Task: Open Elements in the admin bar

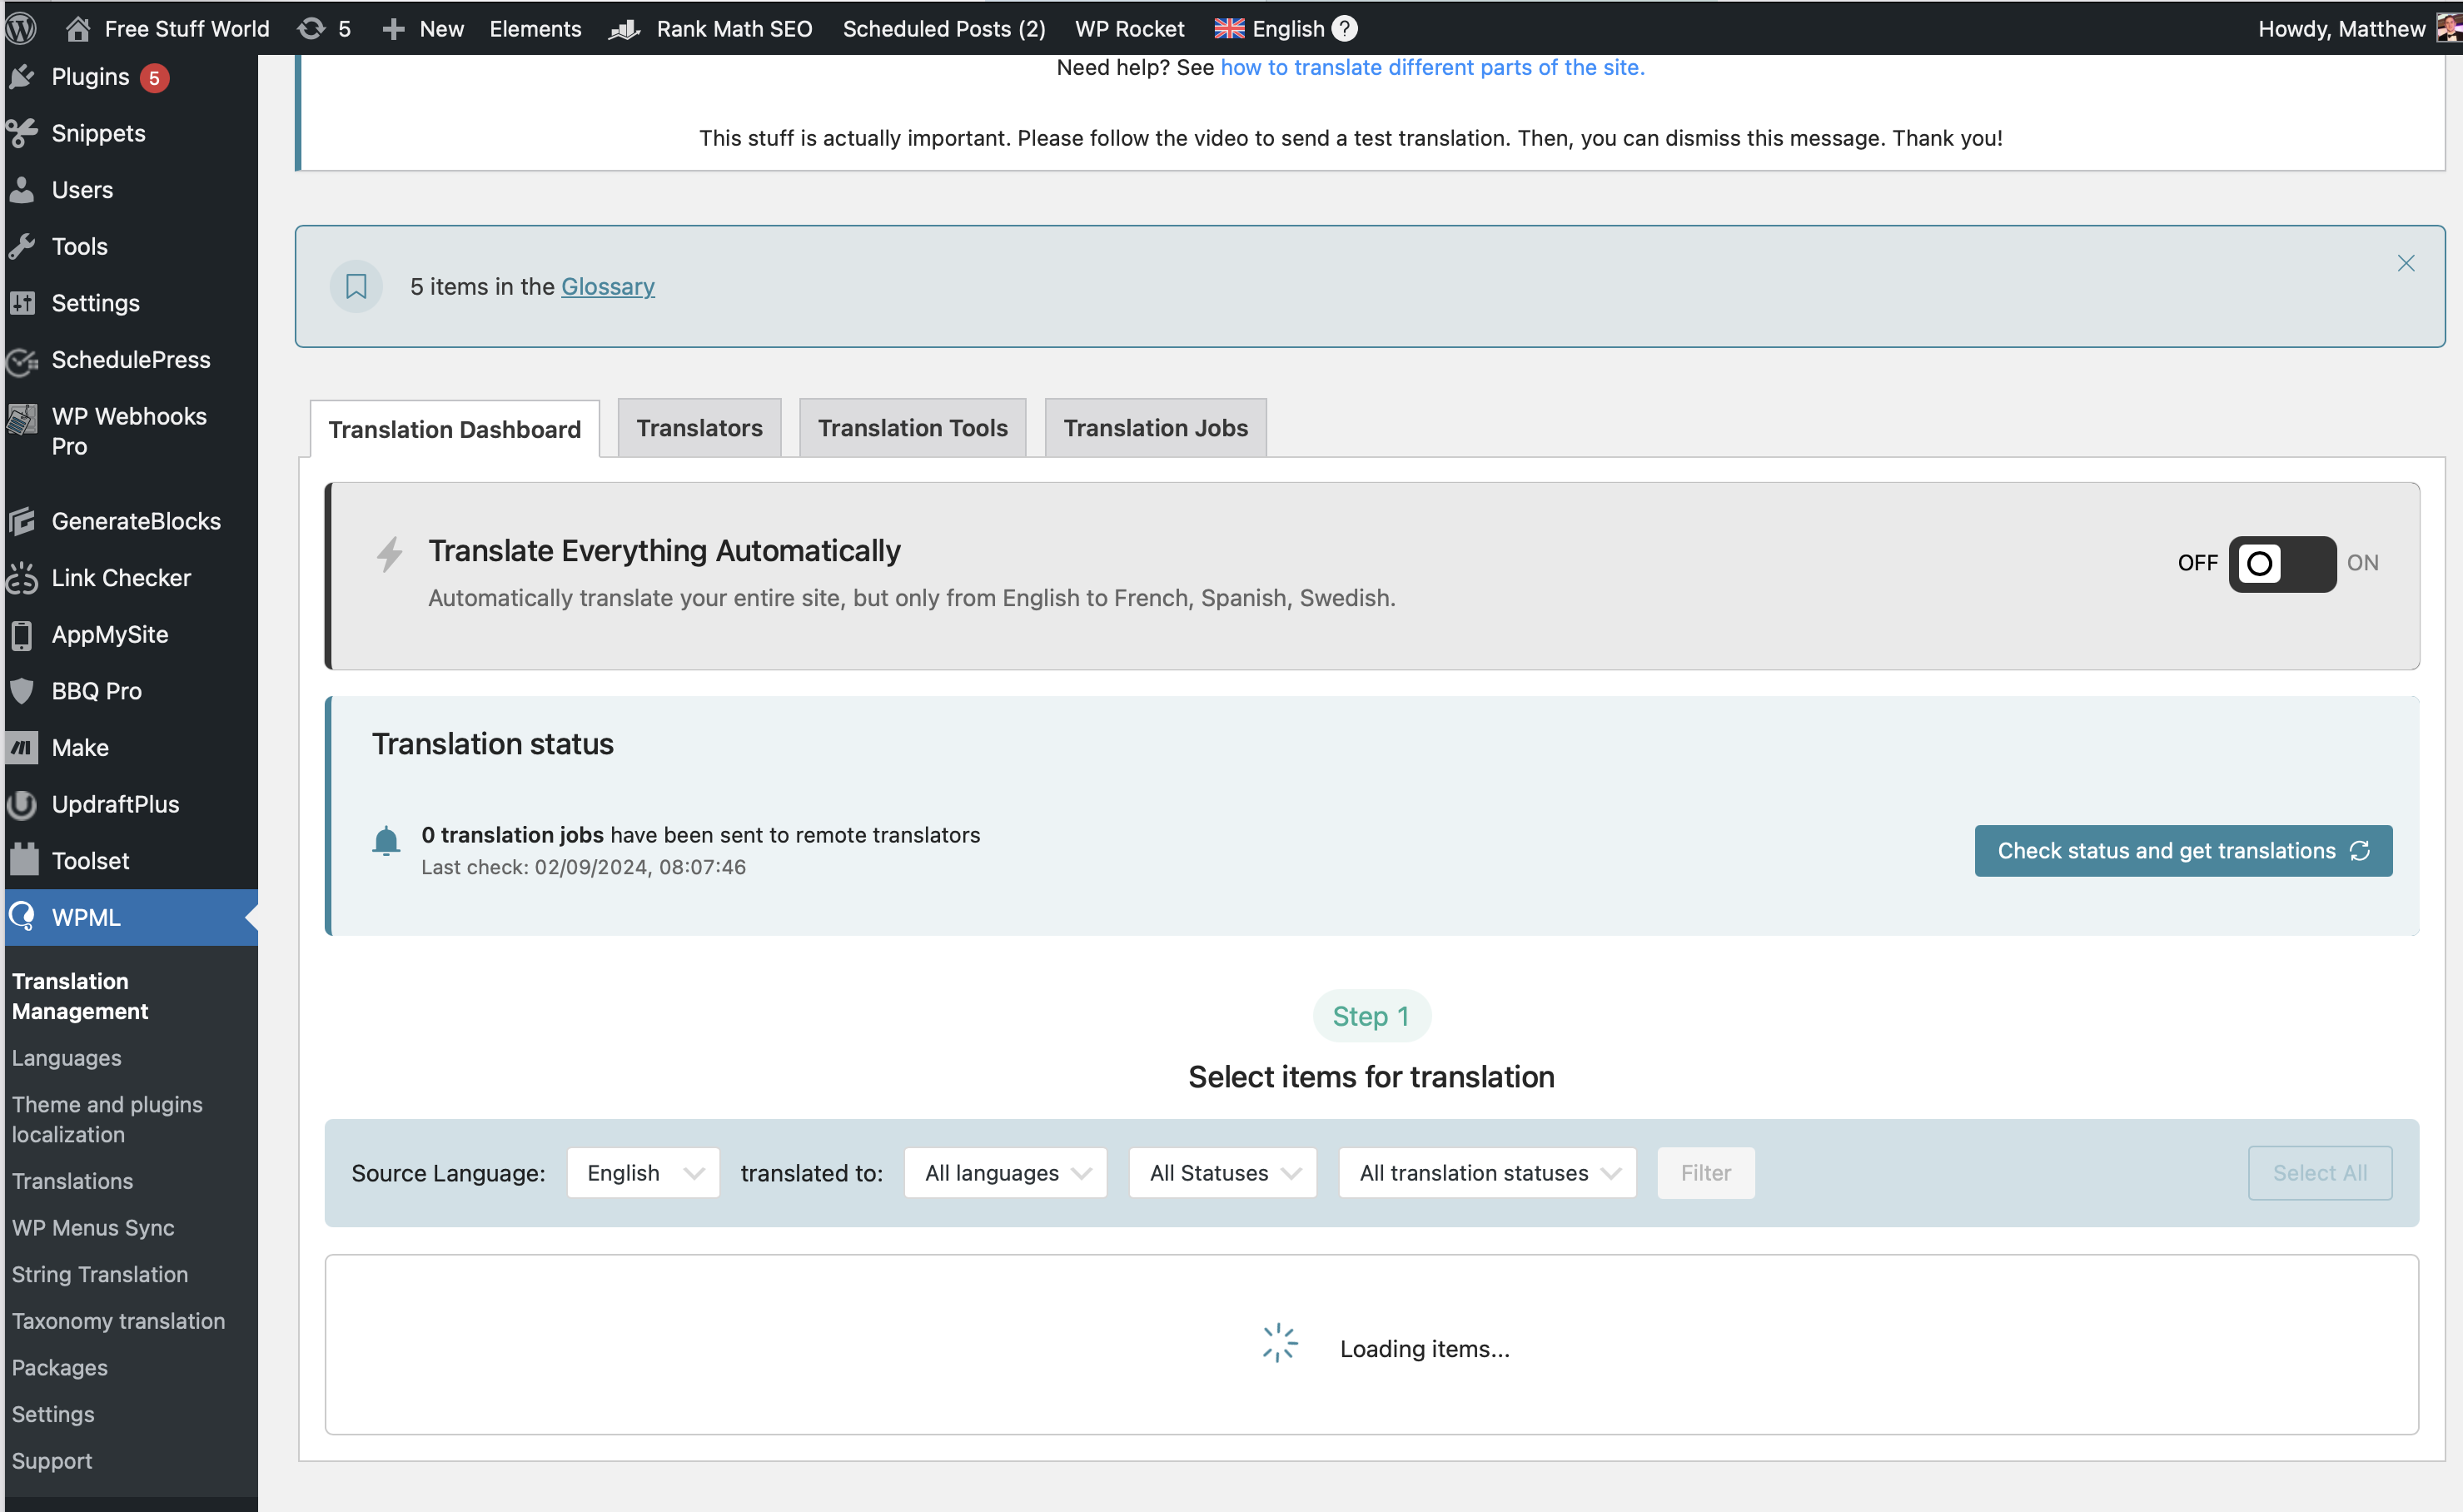Action: 535,29
